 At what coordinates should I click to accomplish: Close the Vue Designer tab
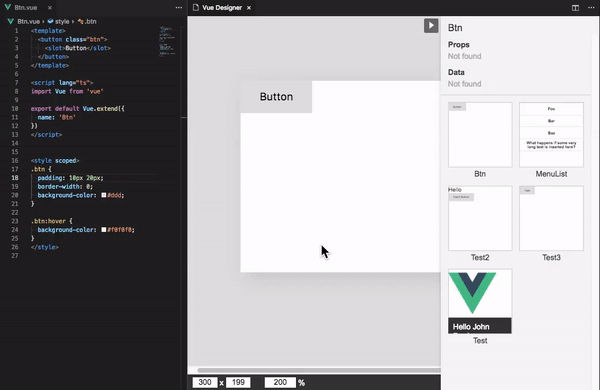tap(249, 8)
